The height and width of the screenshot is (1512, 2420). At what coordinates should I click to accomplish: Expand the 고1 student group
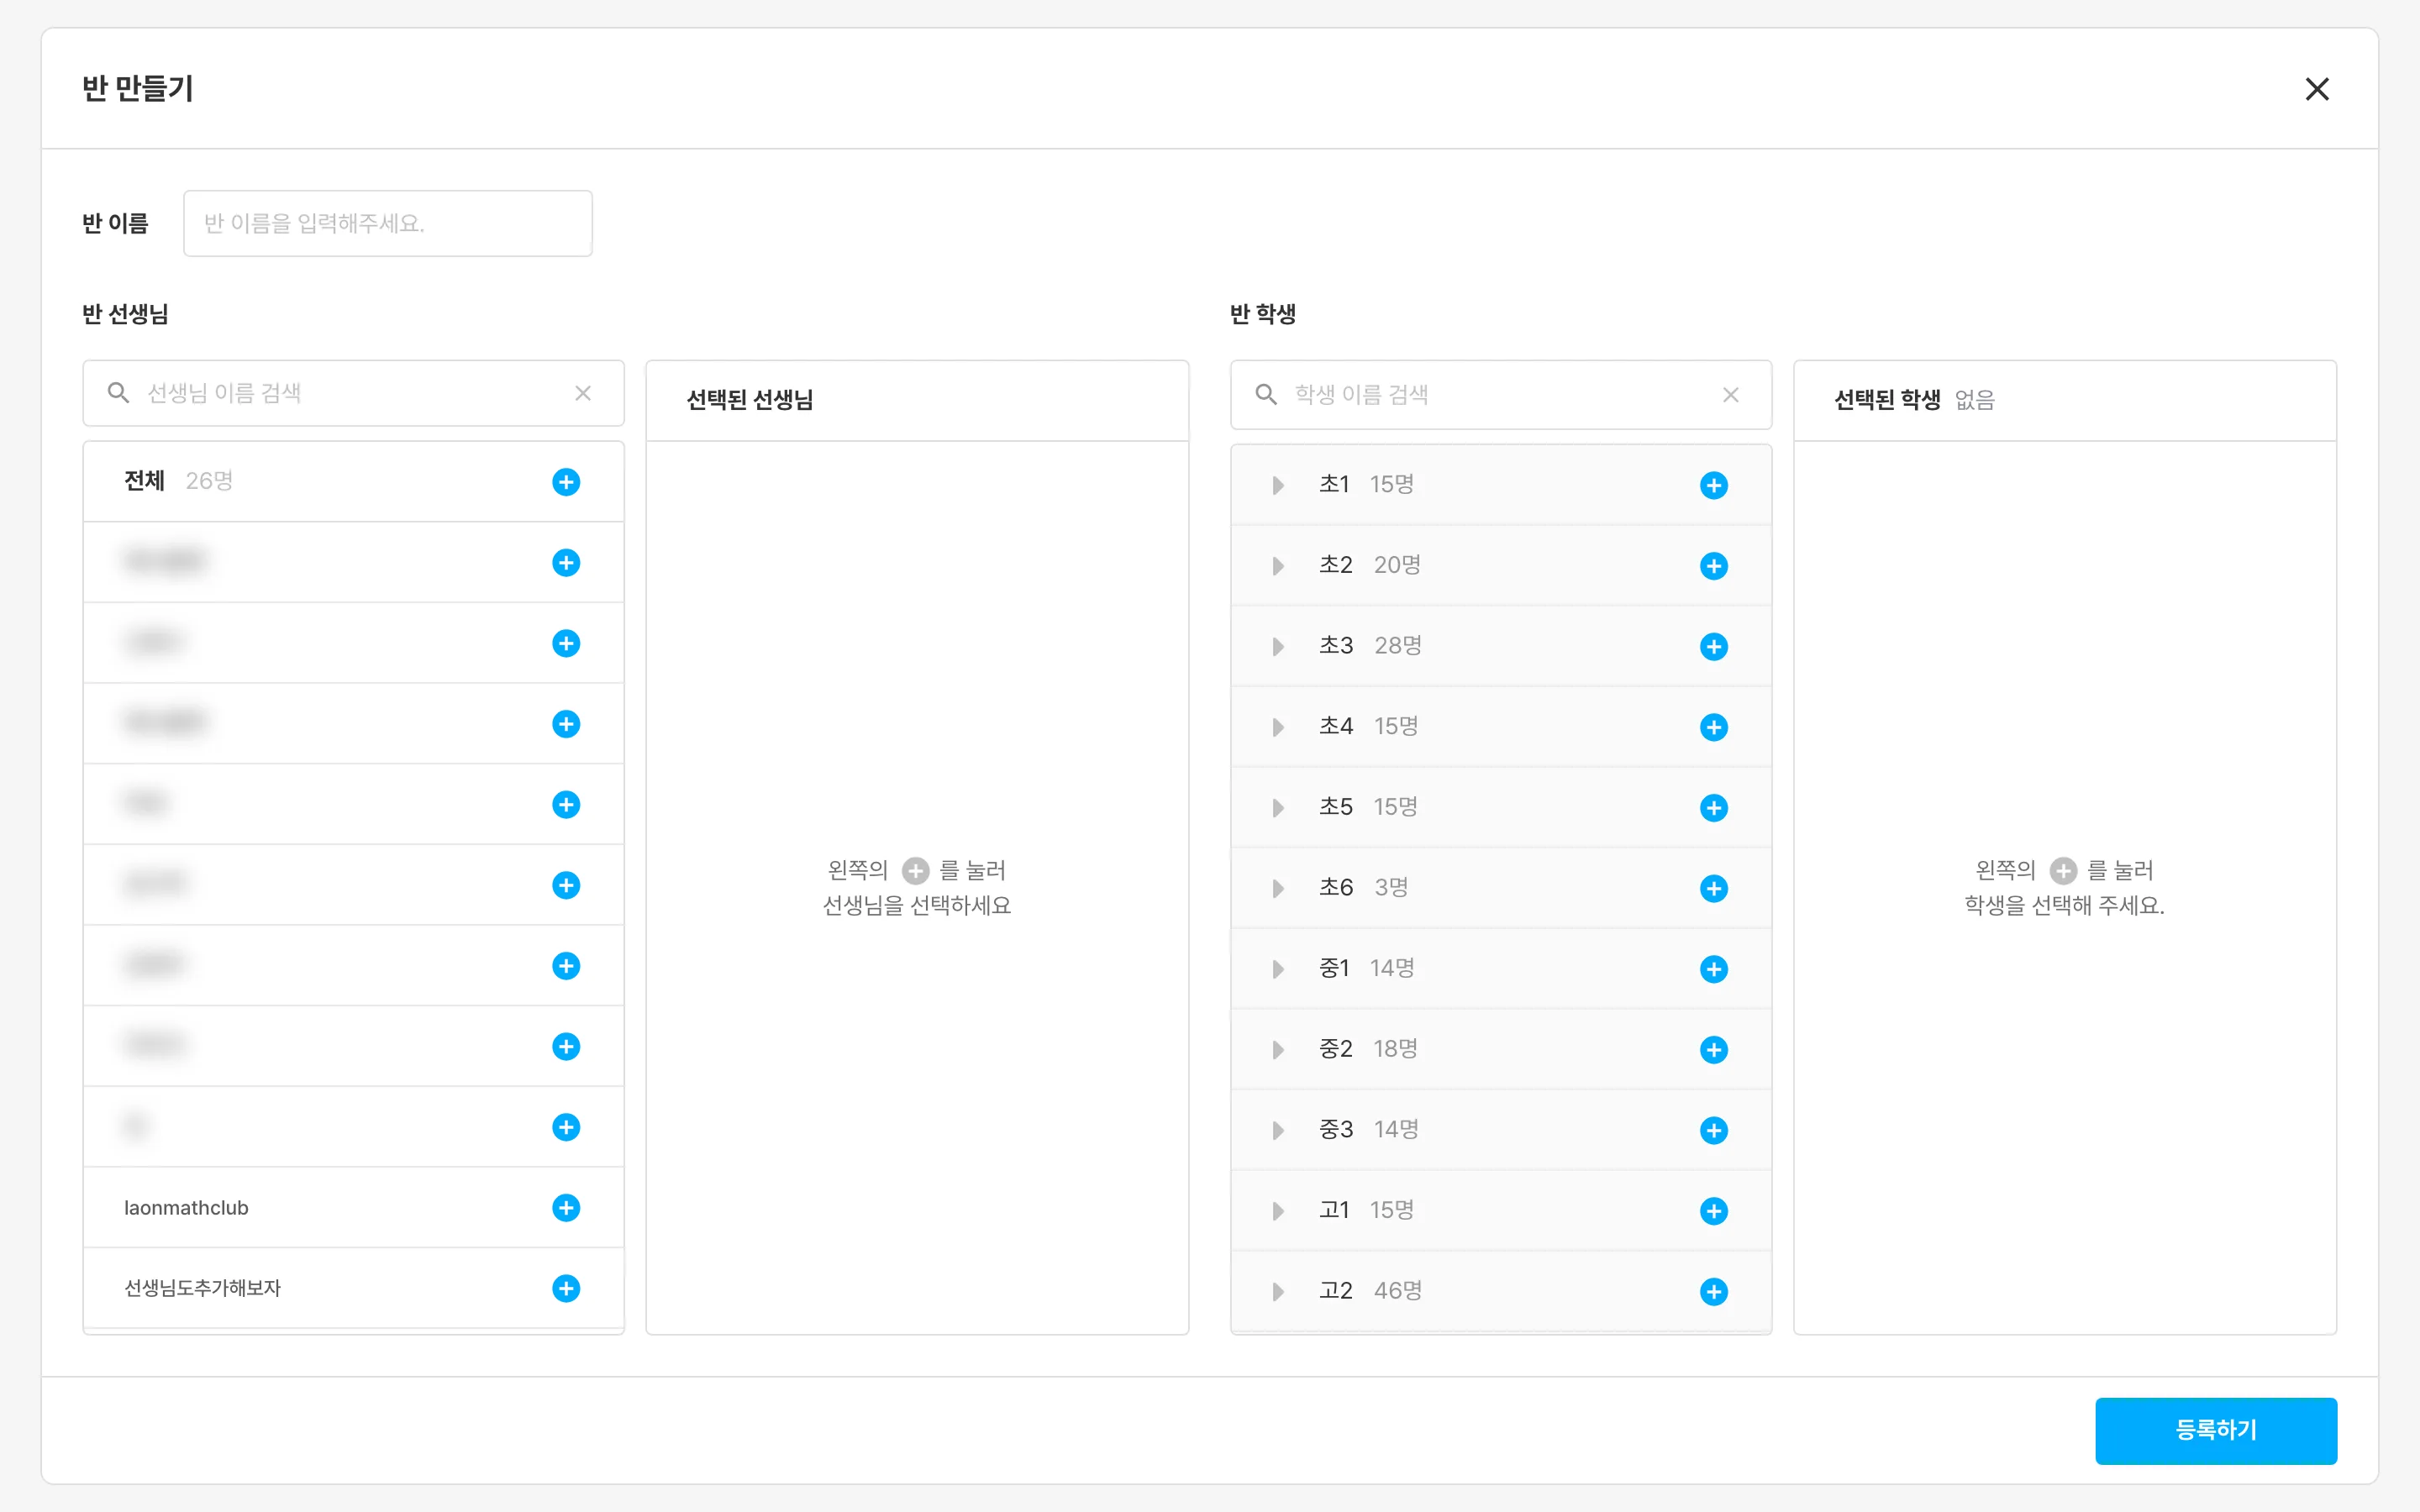(1278, 1212)
